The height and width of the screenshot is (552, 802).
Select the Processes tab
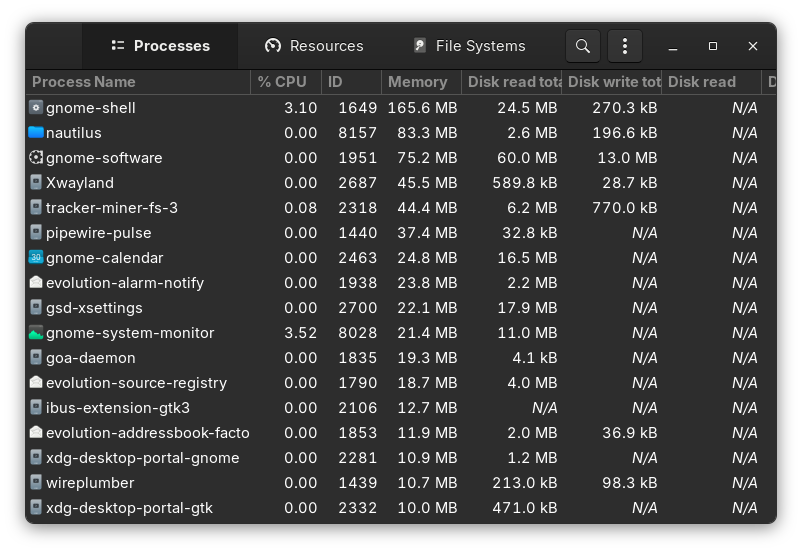[x=160, y=46]
